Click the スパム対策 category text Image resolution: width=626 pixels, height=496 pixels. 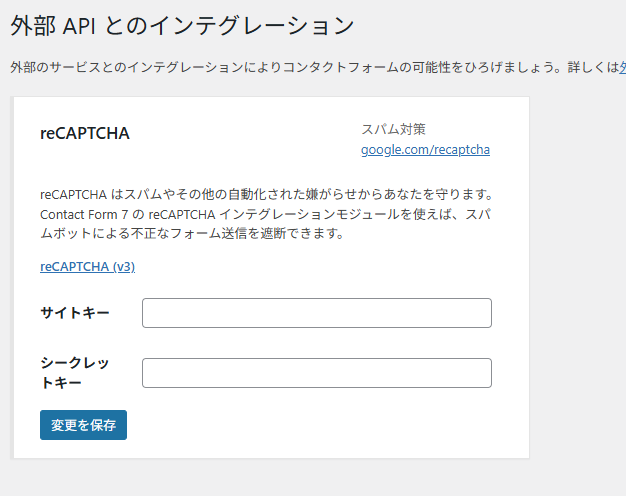(x=393, y=129)
